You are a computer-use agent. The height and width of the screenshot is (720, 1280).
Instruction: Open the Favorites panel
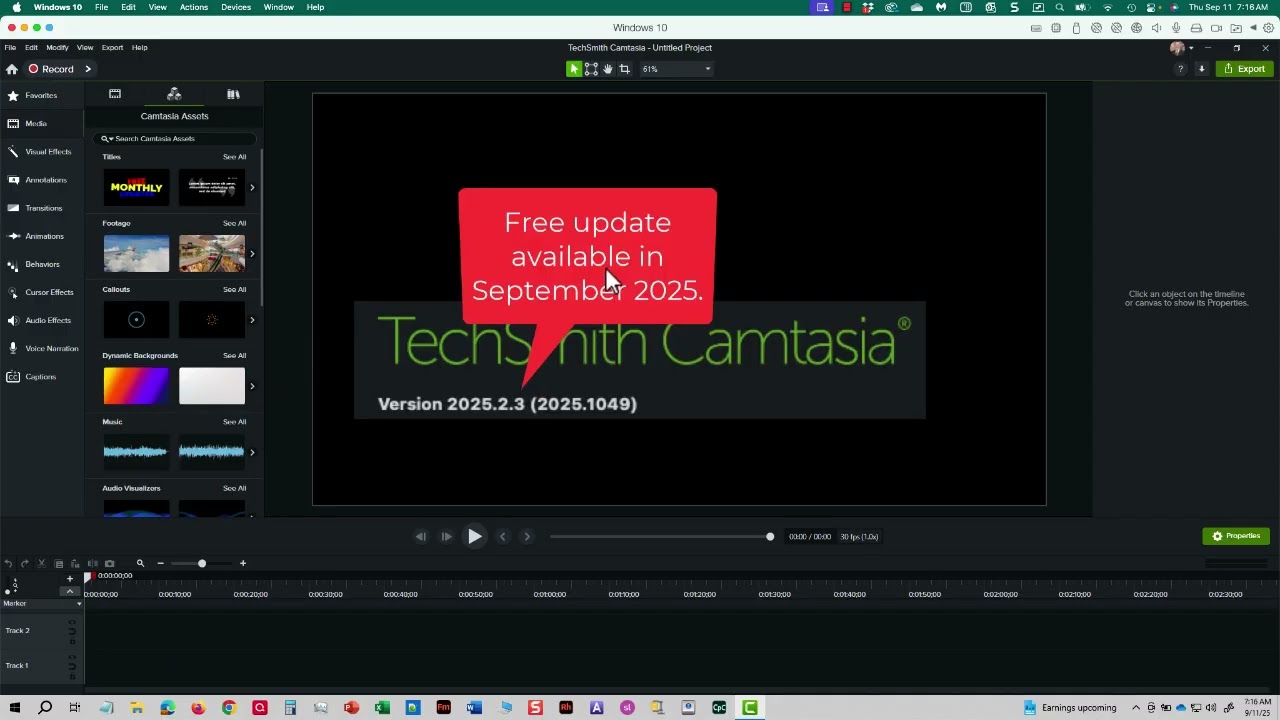[x=41, y=95]
